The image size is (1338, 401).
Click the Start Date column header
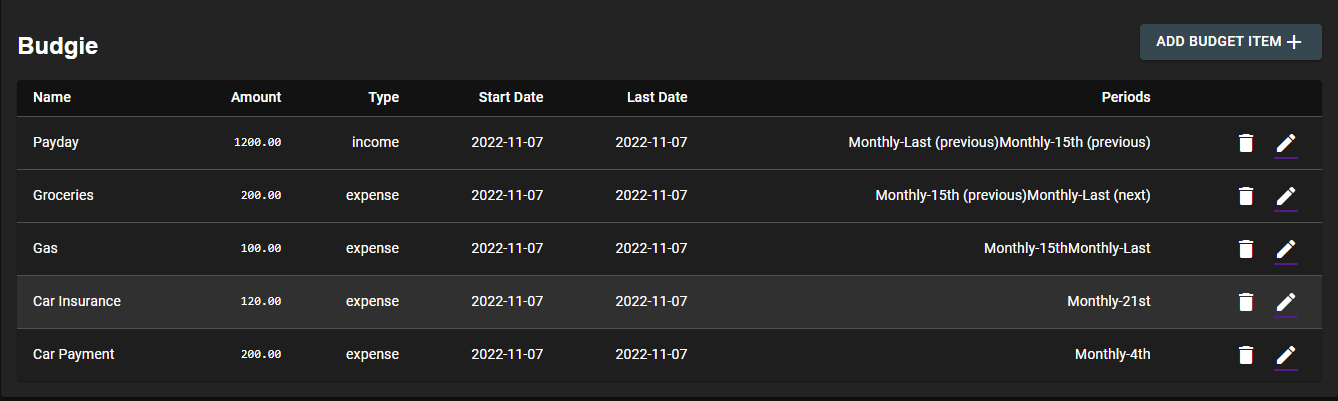511,98
